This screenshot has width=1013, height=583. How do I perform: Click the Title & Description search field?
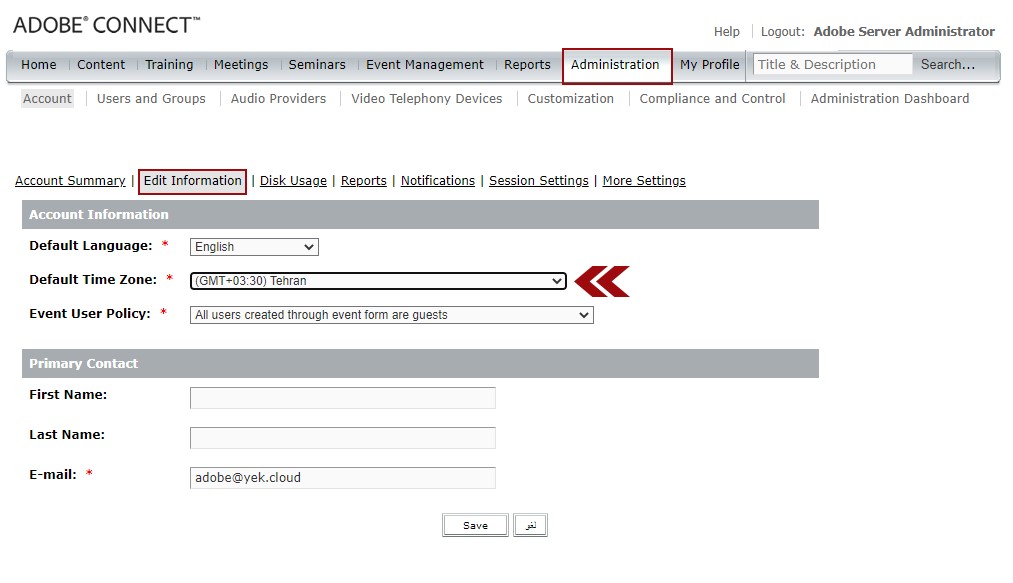coord(832,65)
